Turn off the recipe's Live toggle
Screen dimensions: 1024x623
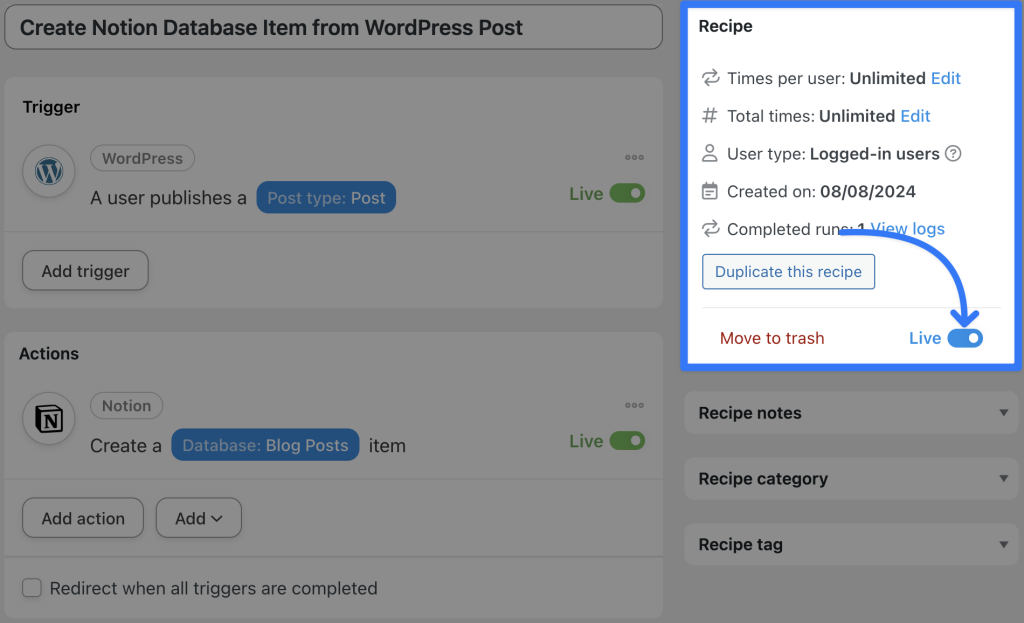tap(967, 338)
